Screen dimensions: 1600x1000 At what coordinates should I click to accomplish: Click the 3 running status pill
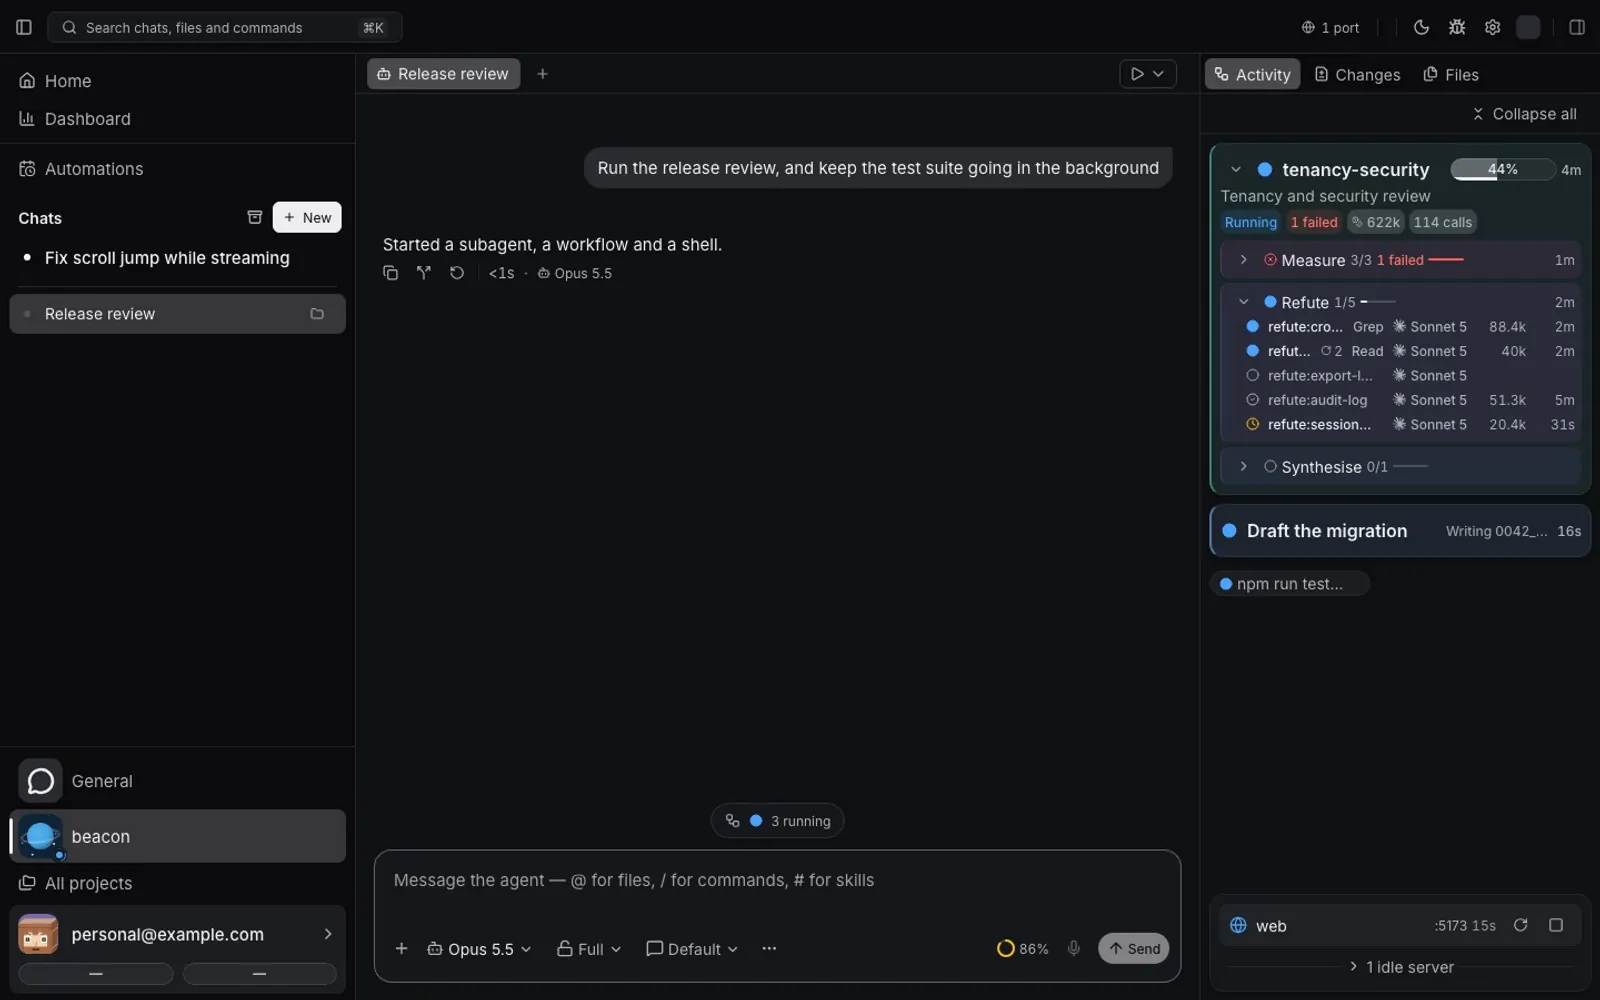(x=777, y=821)
